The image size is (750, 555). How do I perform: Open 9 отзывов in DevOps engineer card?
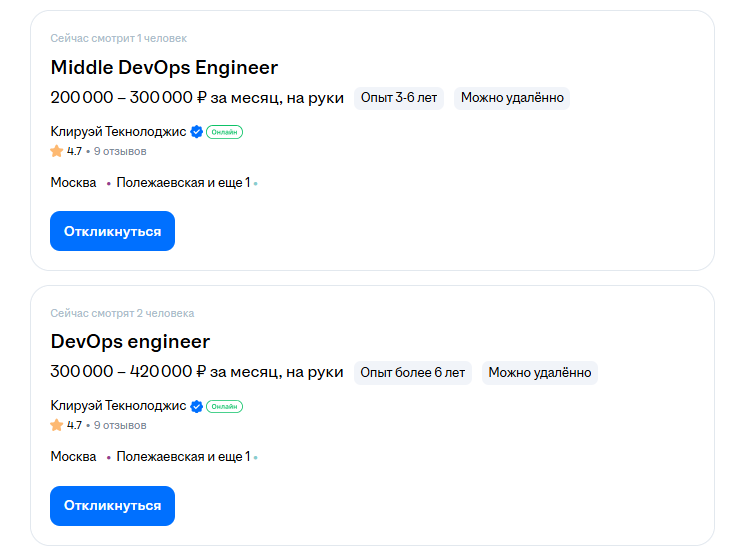(120, 425)
